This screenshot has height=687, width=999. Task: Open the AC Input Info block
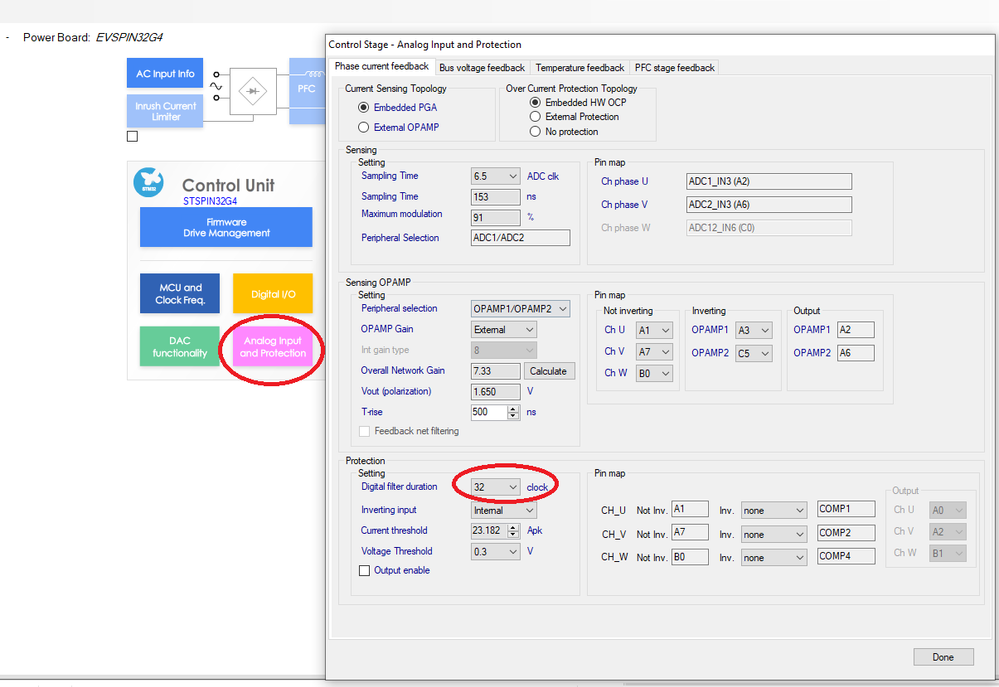pyautogui.click(x=165, y=73)
